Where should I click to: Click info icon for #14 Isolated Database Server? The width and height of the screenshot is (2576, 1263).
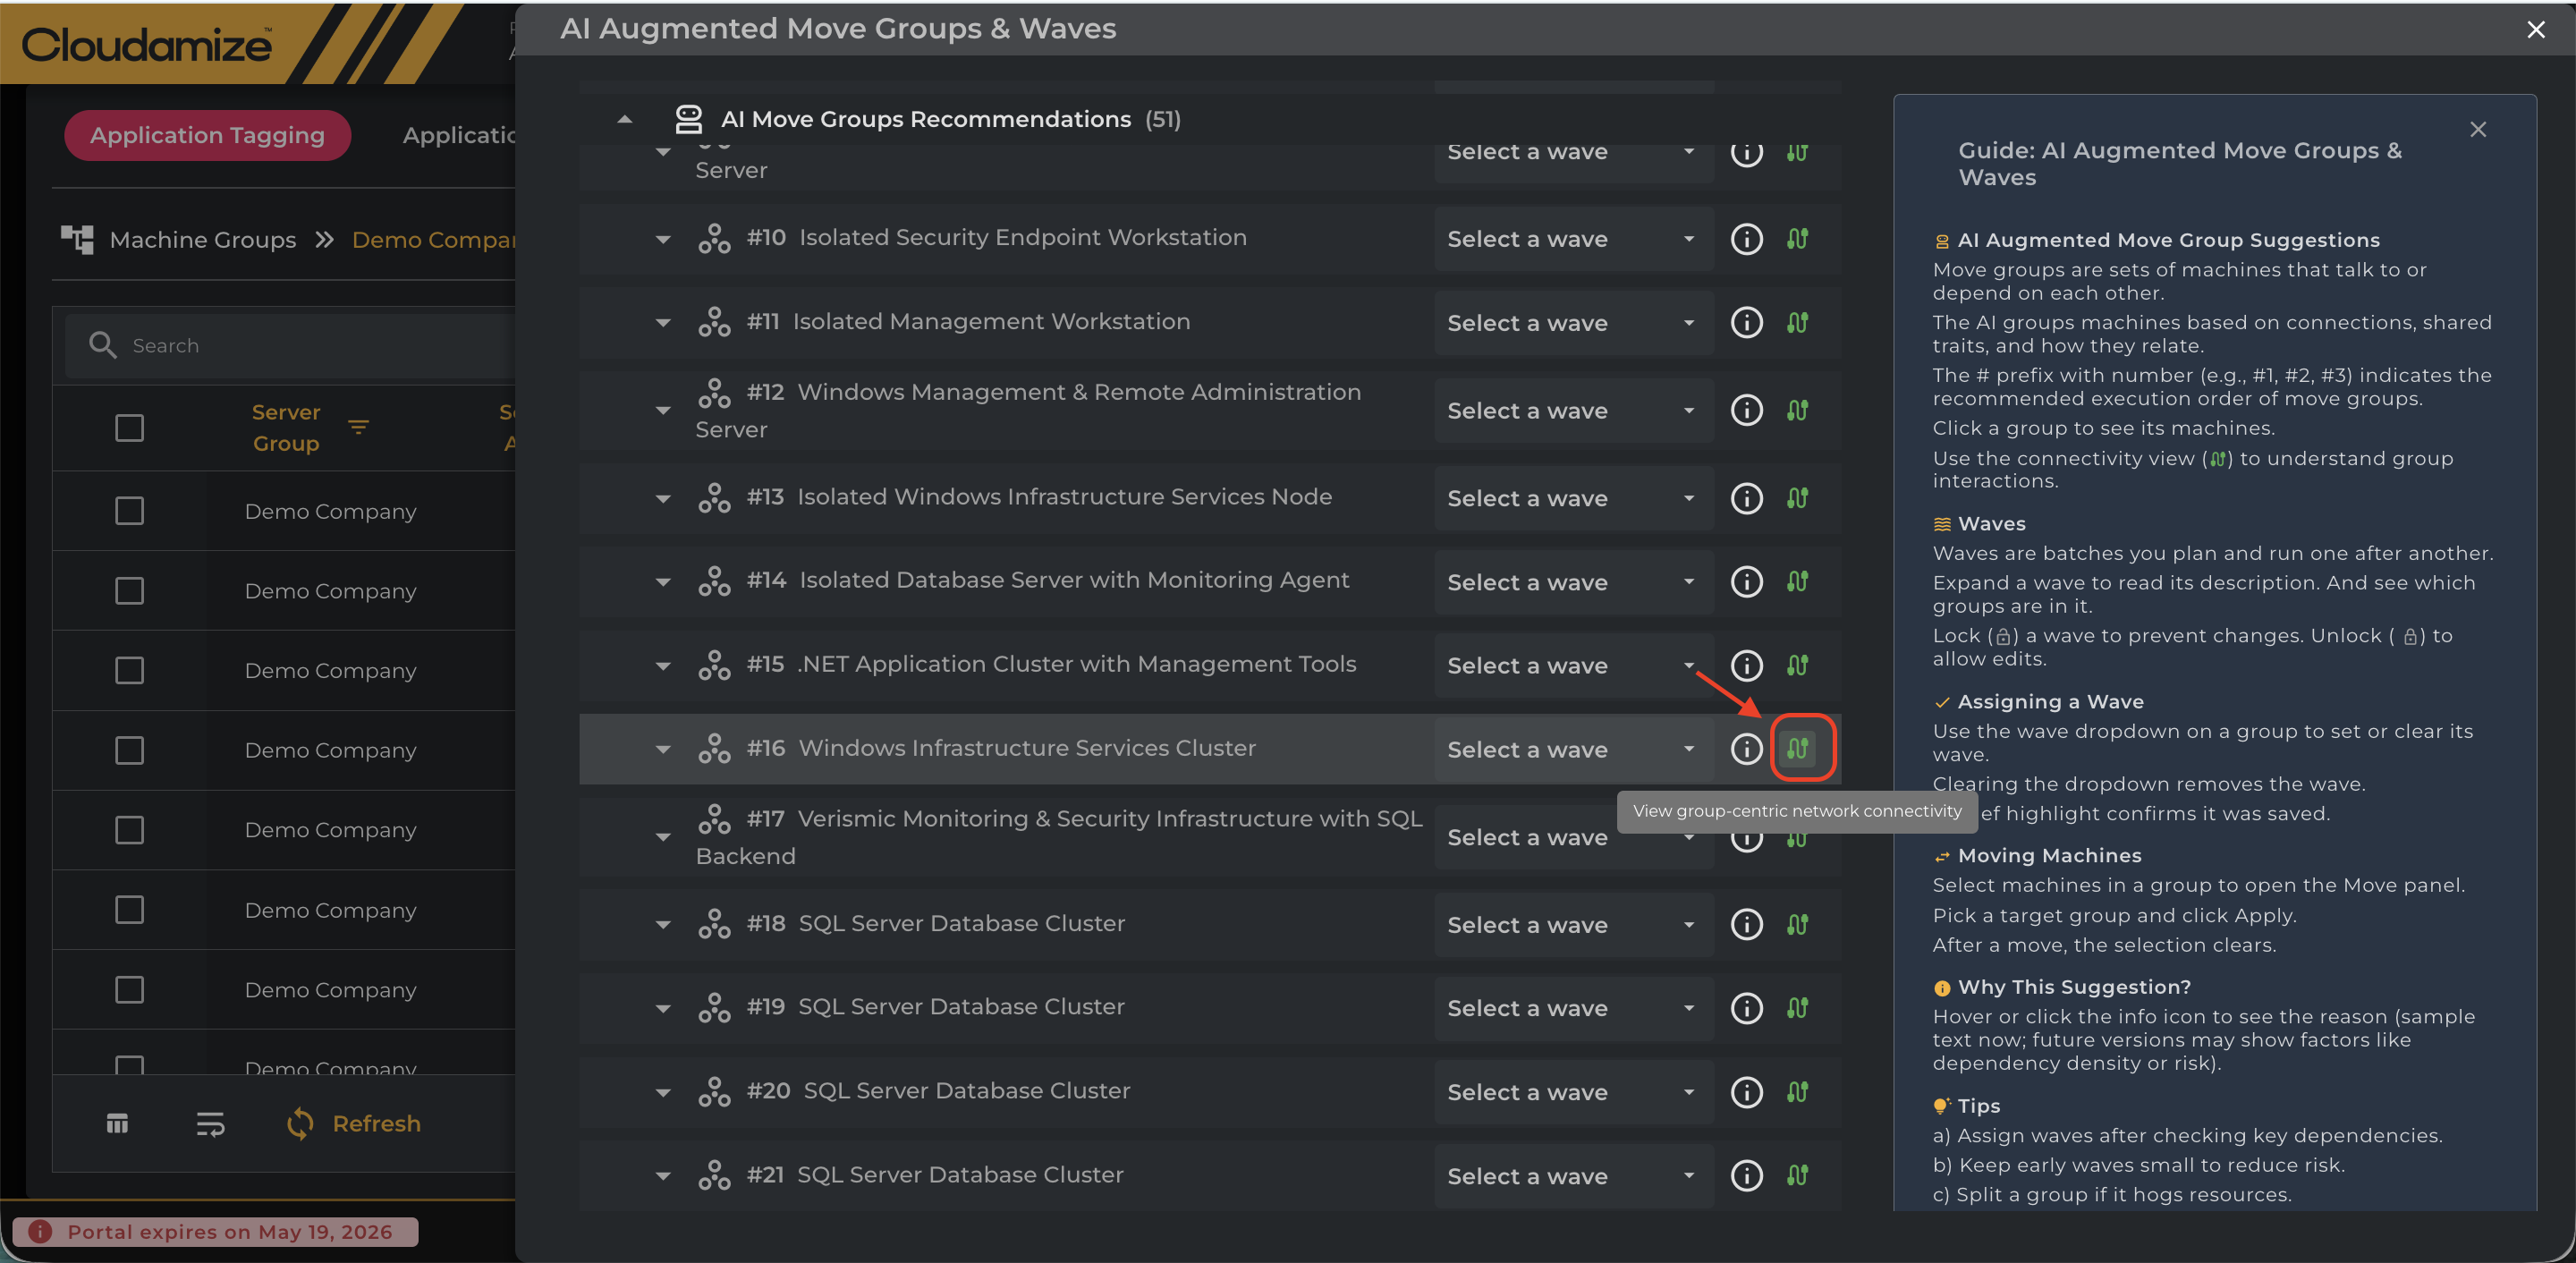pyautogui.click(x=1746, y=582)
